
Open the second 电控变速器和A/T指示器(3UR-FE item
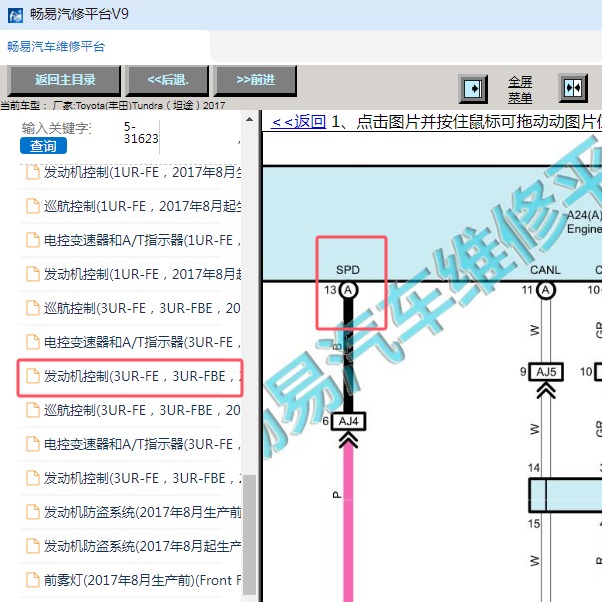click(x=134, y=445)
